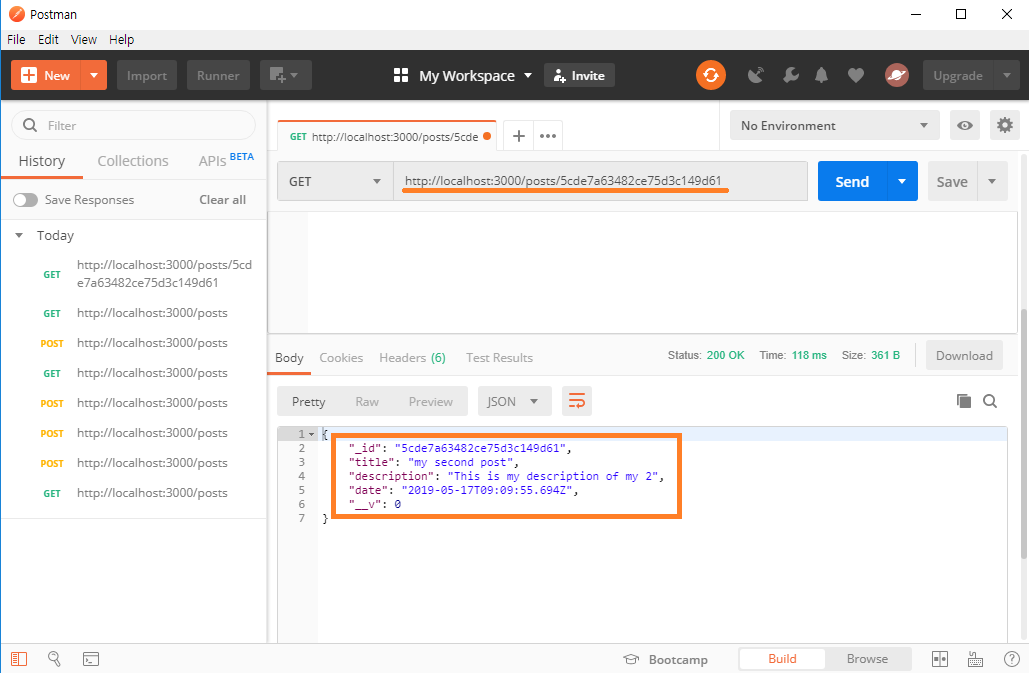This screenshot has width=1029, height=673.
Task: Copy response body to clipboard icon
Action: (x=963, y=401)
